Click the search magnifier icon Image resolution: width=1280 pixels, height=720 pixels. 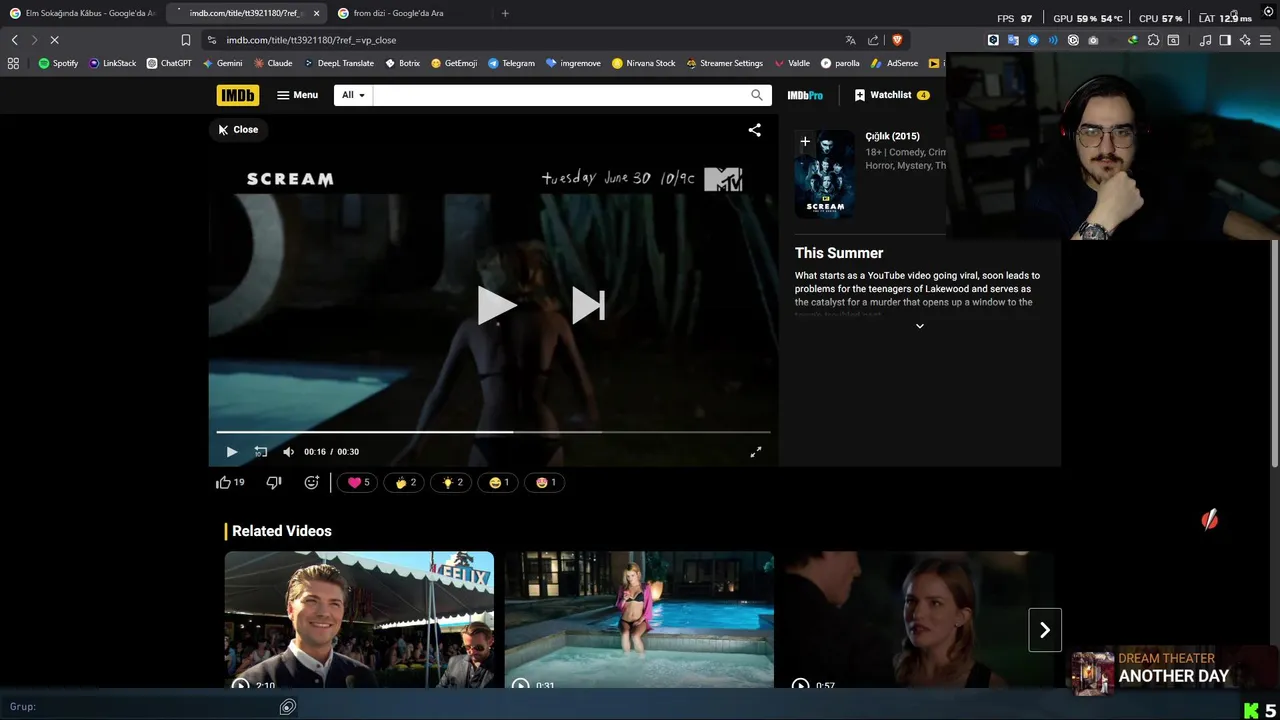click(x=757, y=95)
